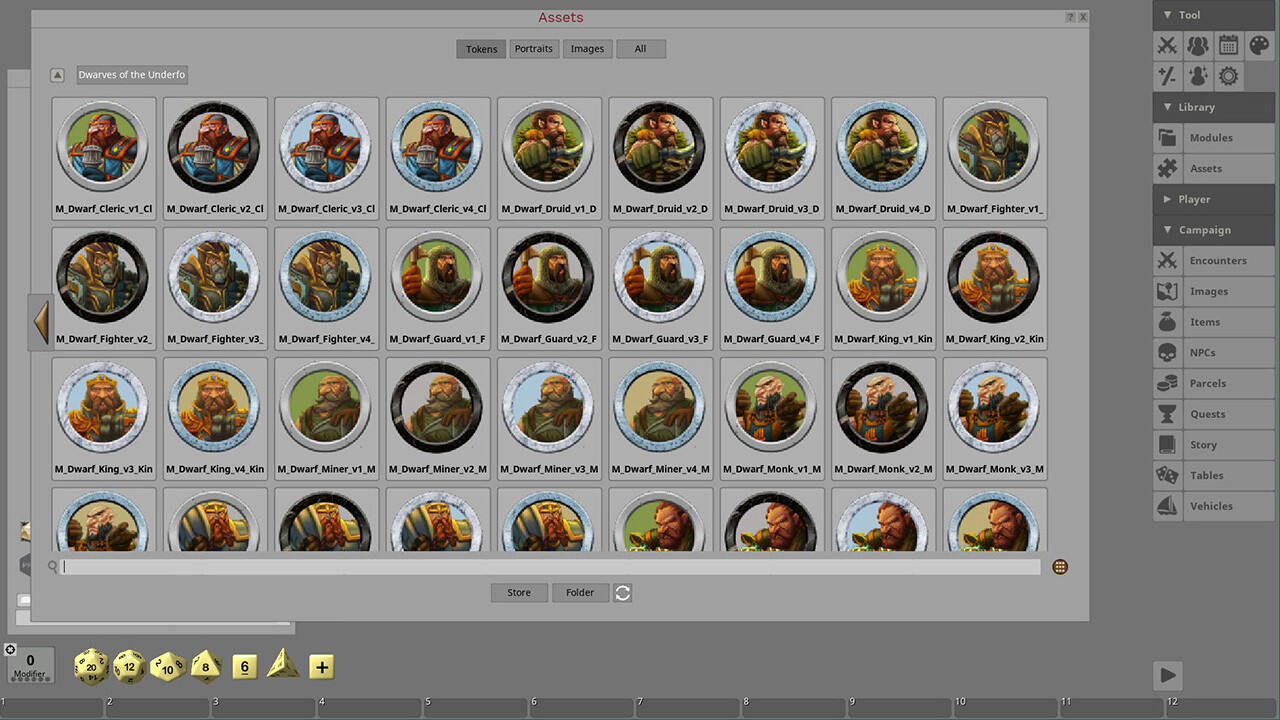Toggle the Dwarves of the Underfo filter
Viewport: 1280px width, 720px height.
click(x=131, y=74)
